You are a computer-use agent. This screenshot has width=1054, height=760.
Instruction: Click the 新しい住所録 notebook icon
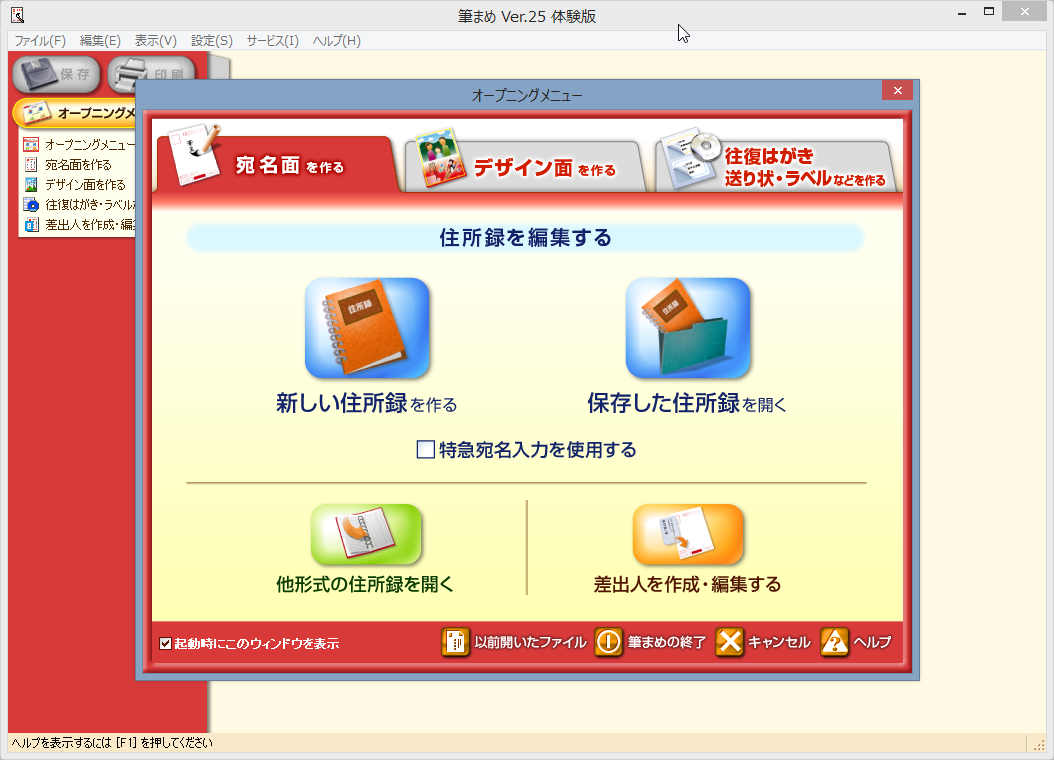click(367, 328)
